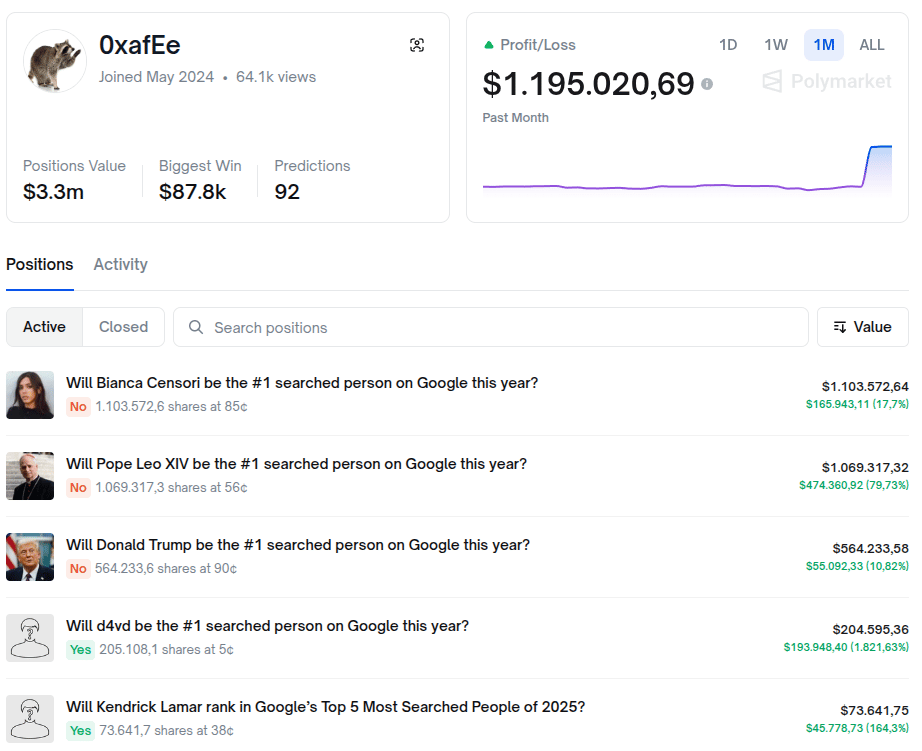Click the green Profit/Loss triangle indicator
This screenshot has width=922, height=751.
[x=489, y=45]
